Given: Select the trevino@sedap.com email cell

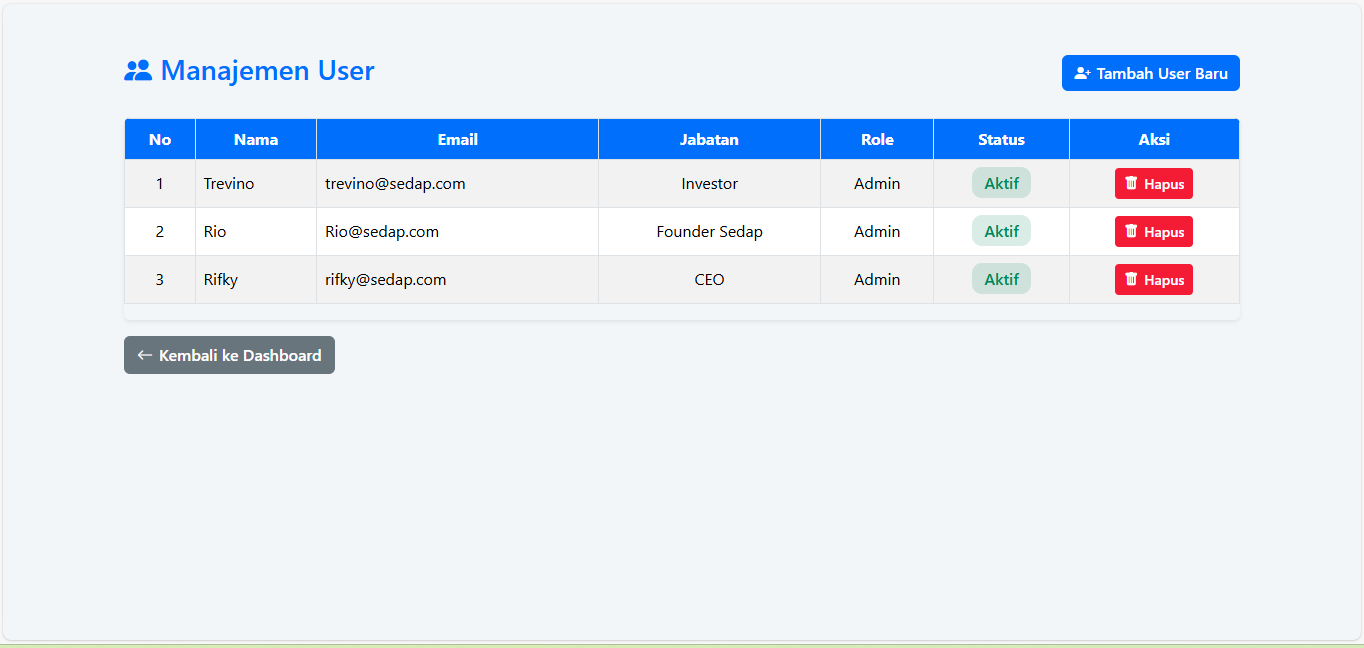Looking at the screenshot, I should click(x=395, y=184).
